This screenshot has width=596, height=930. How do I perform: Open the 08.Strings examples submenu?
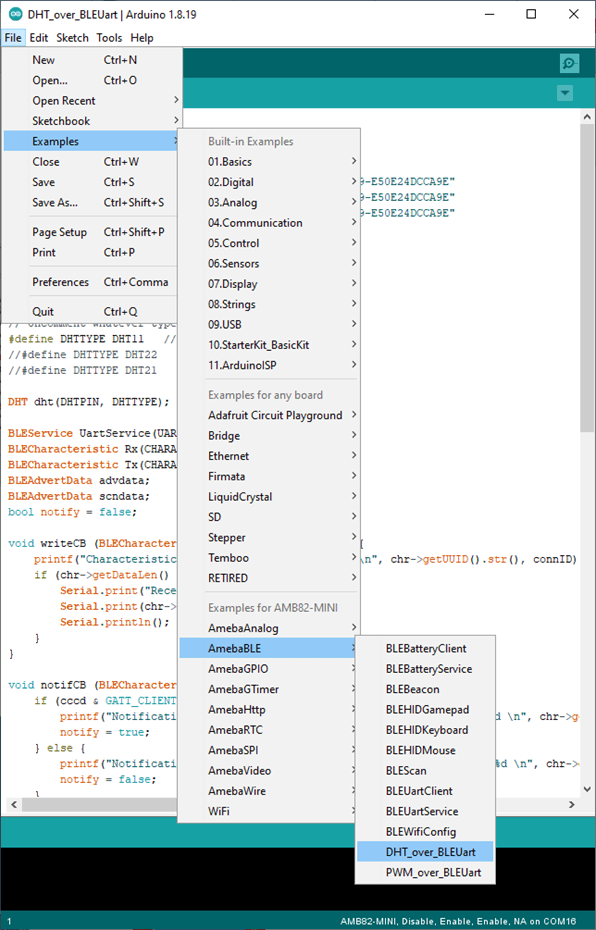tap(269, 304)
